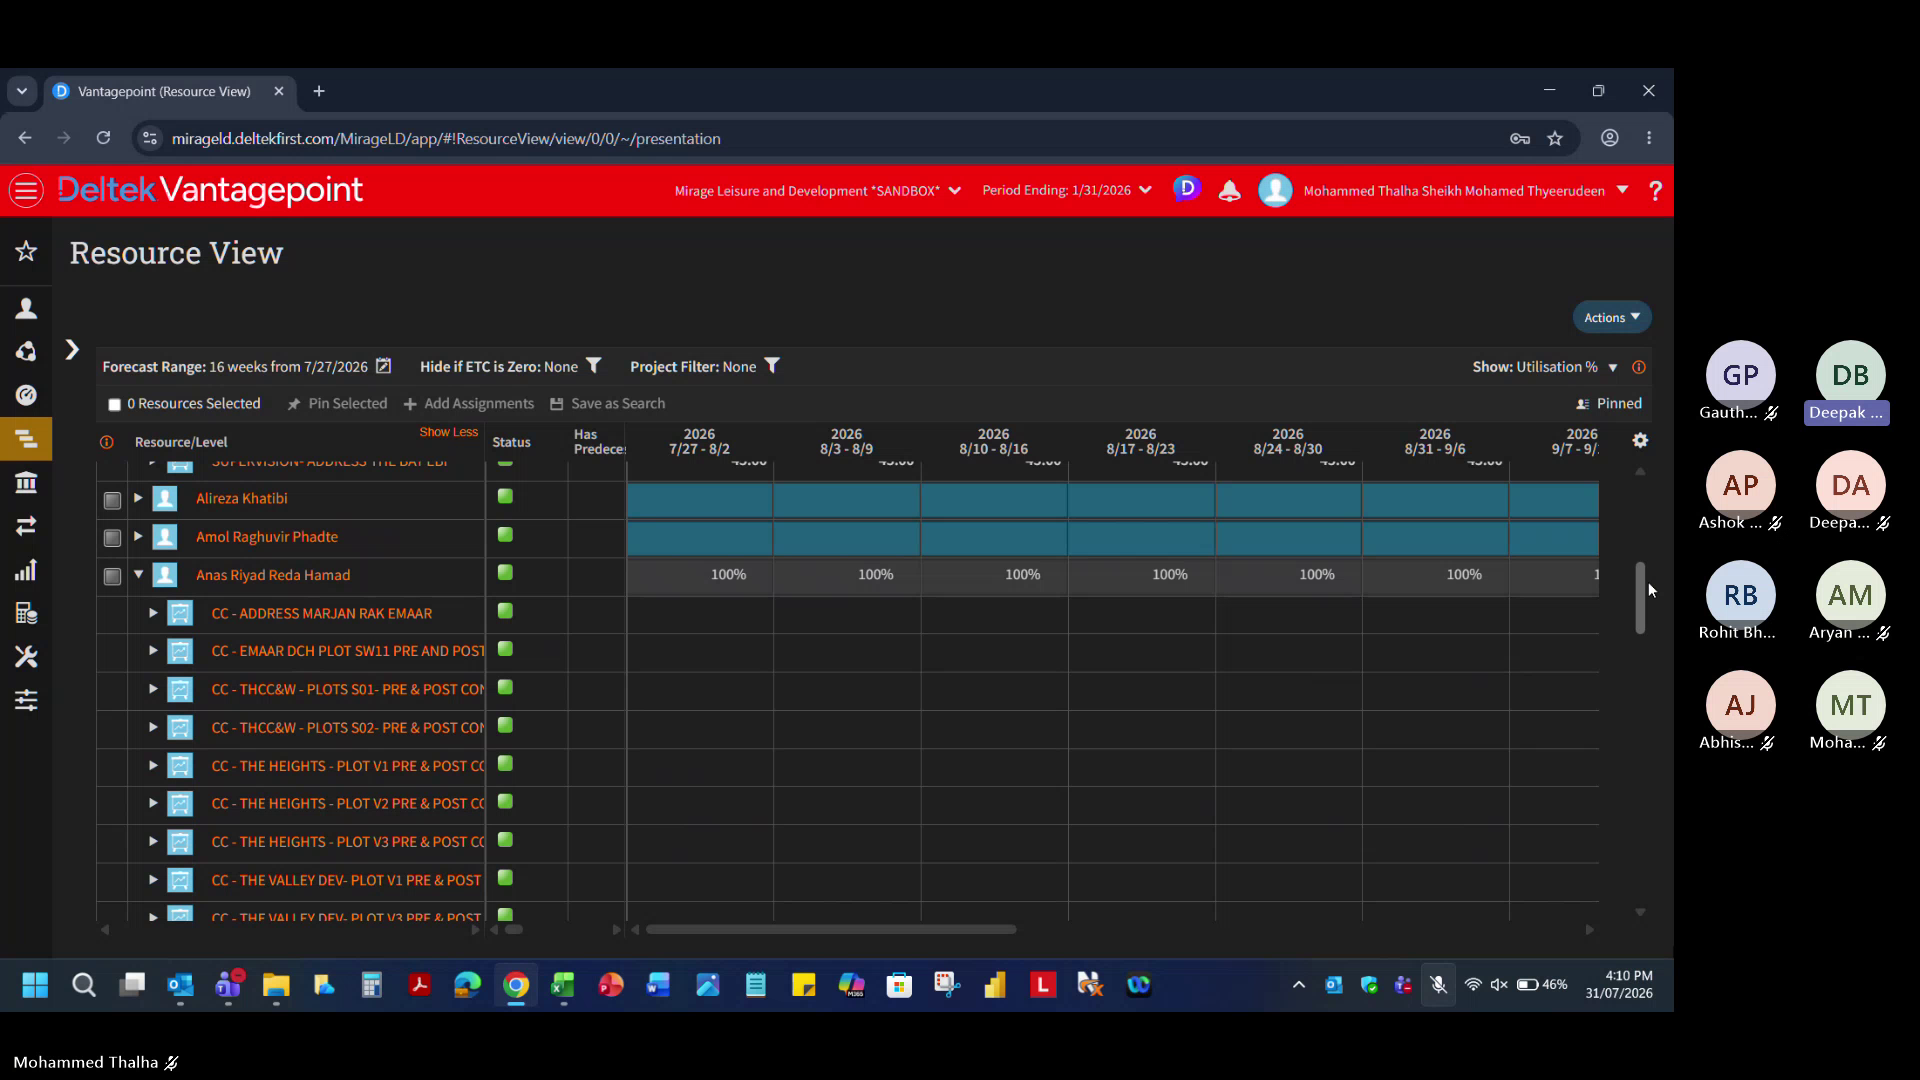Open File Explorer from the taskbar
Screen dimensions: 1920x1080
pos(276,985)
